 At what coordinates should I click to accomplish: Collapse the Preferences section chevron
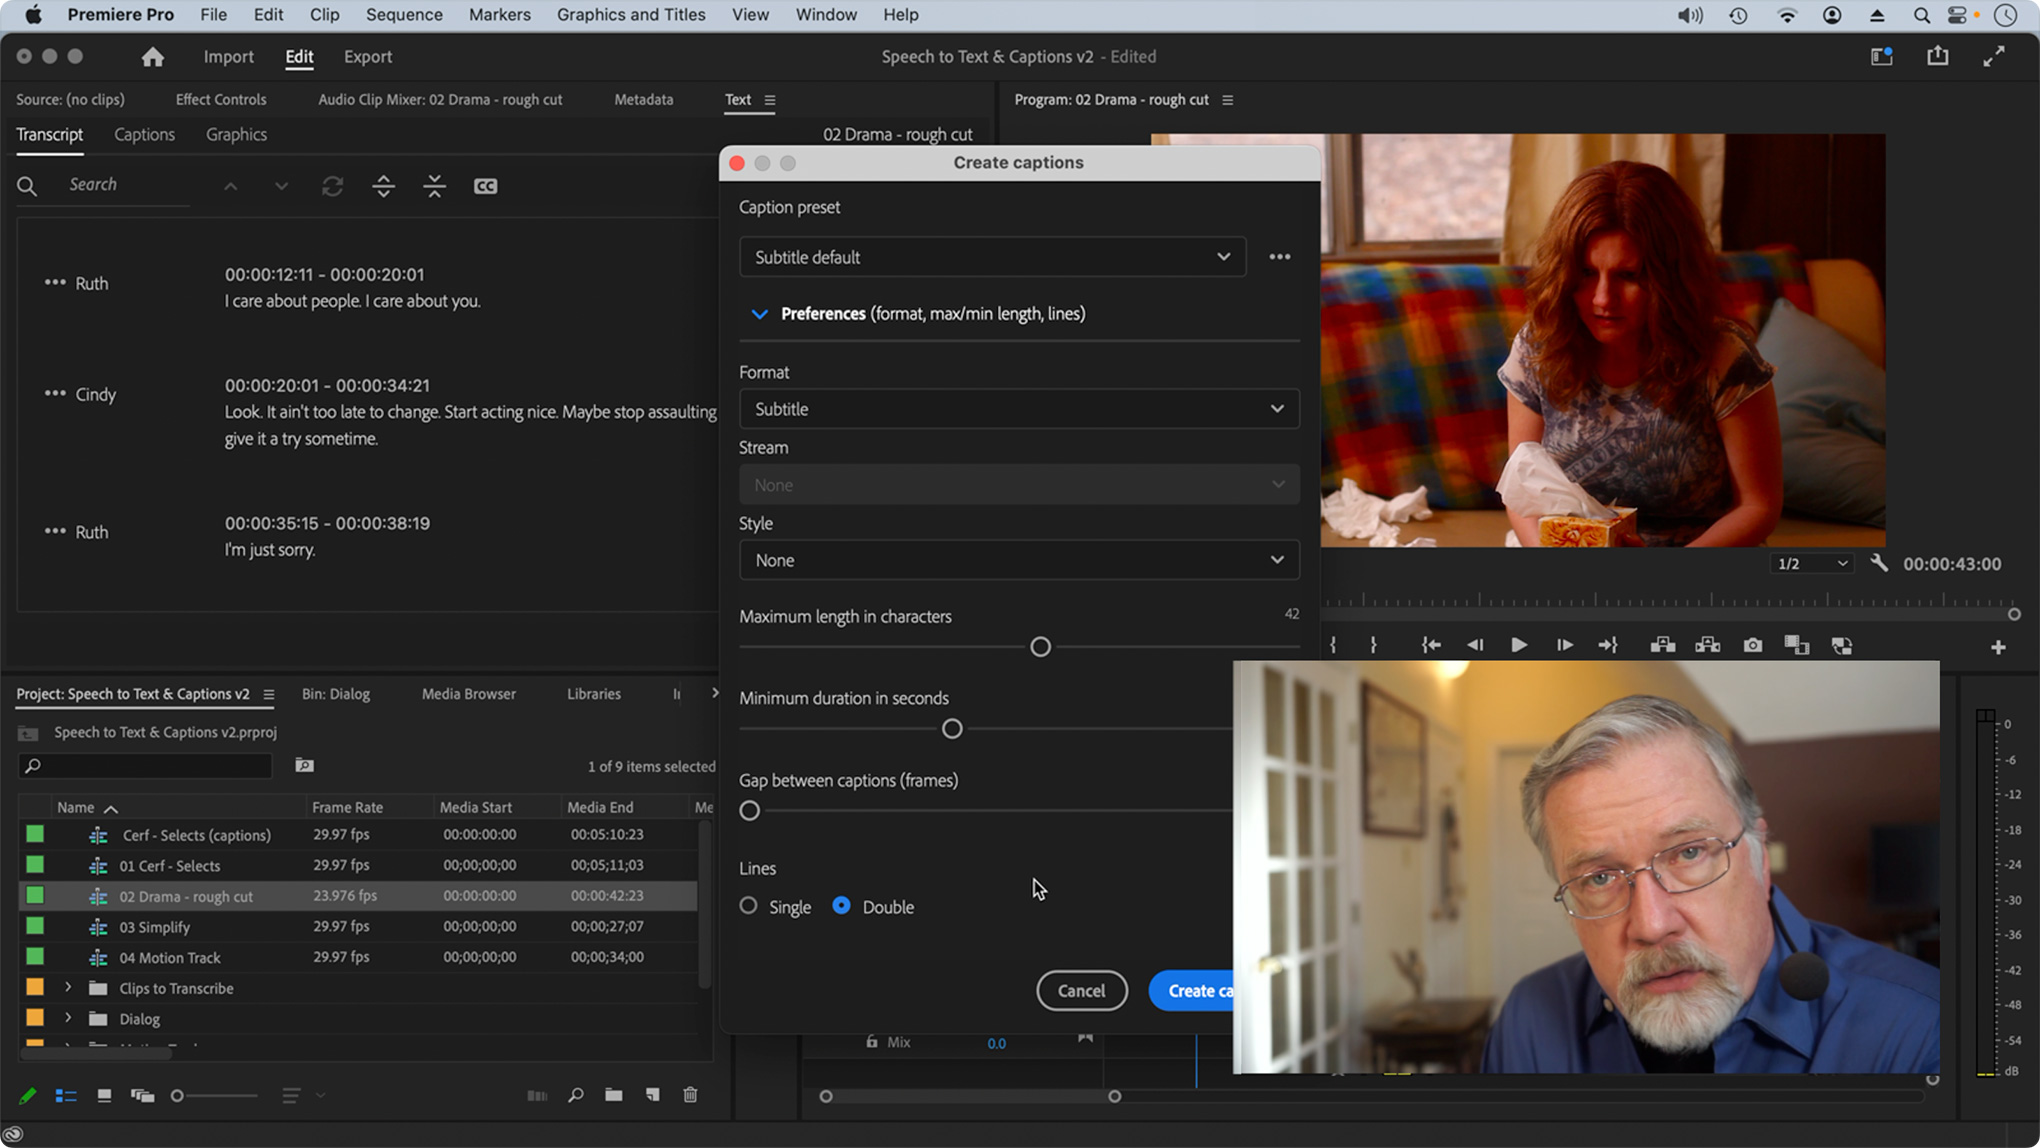759,314
